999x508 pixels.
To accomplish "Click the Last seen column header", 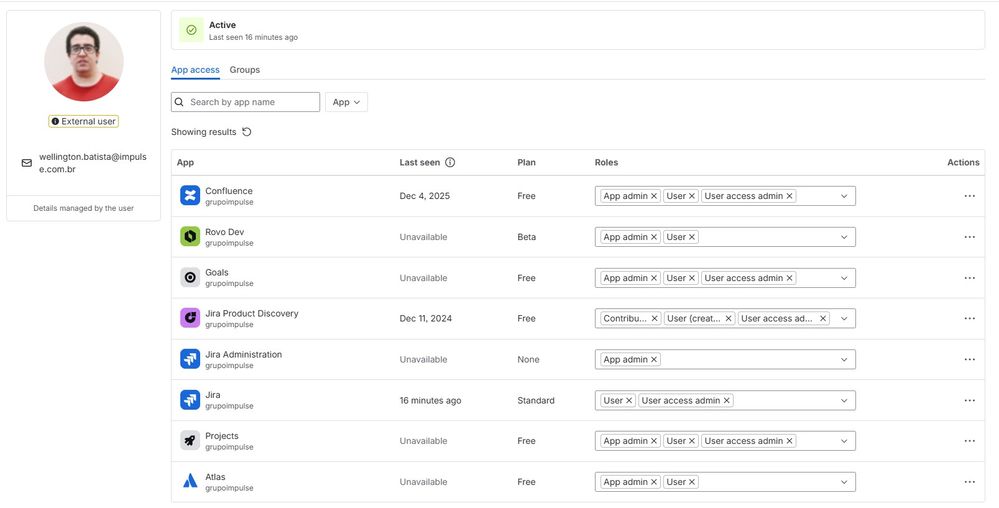I will coord(420,163).
